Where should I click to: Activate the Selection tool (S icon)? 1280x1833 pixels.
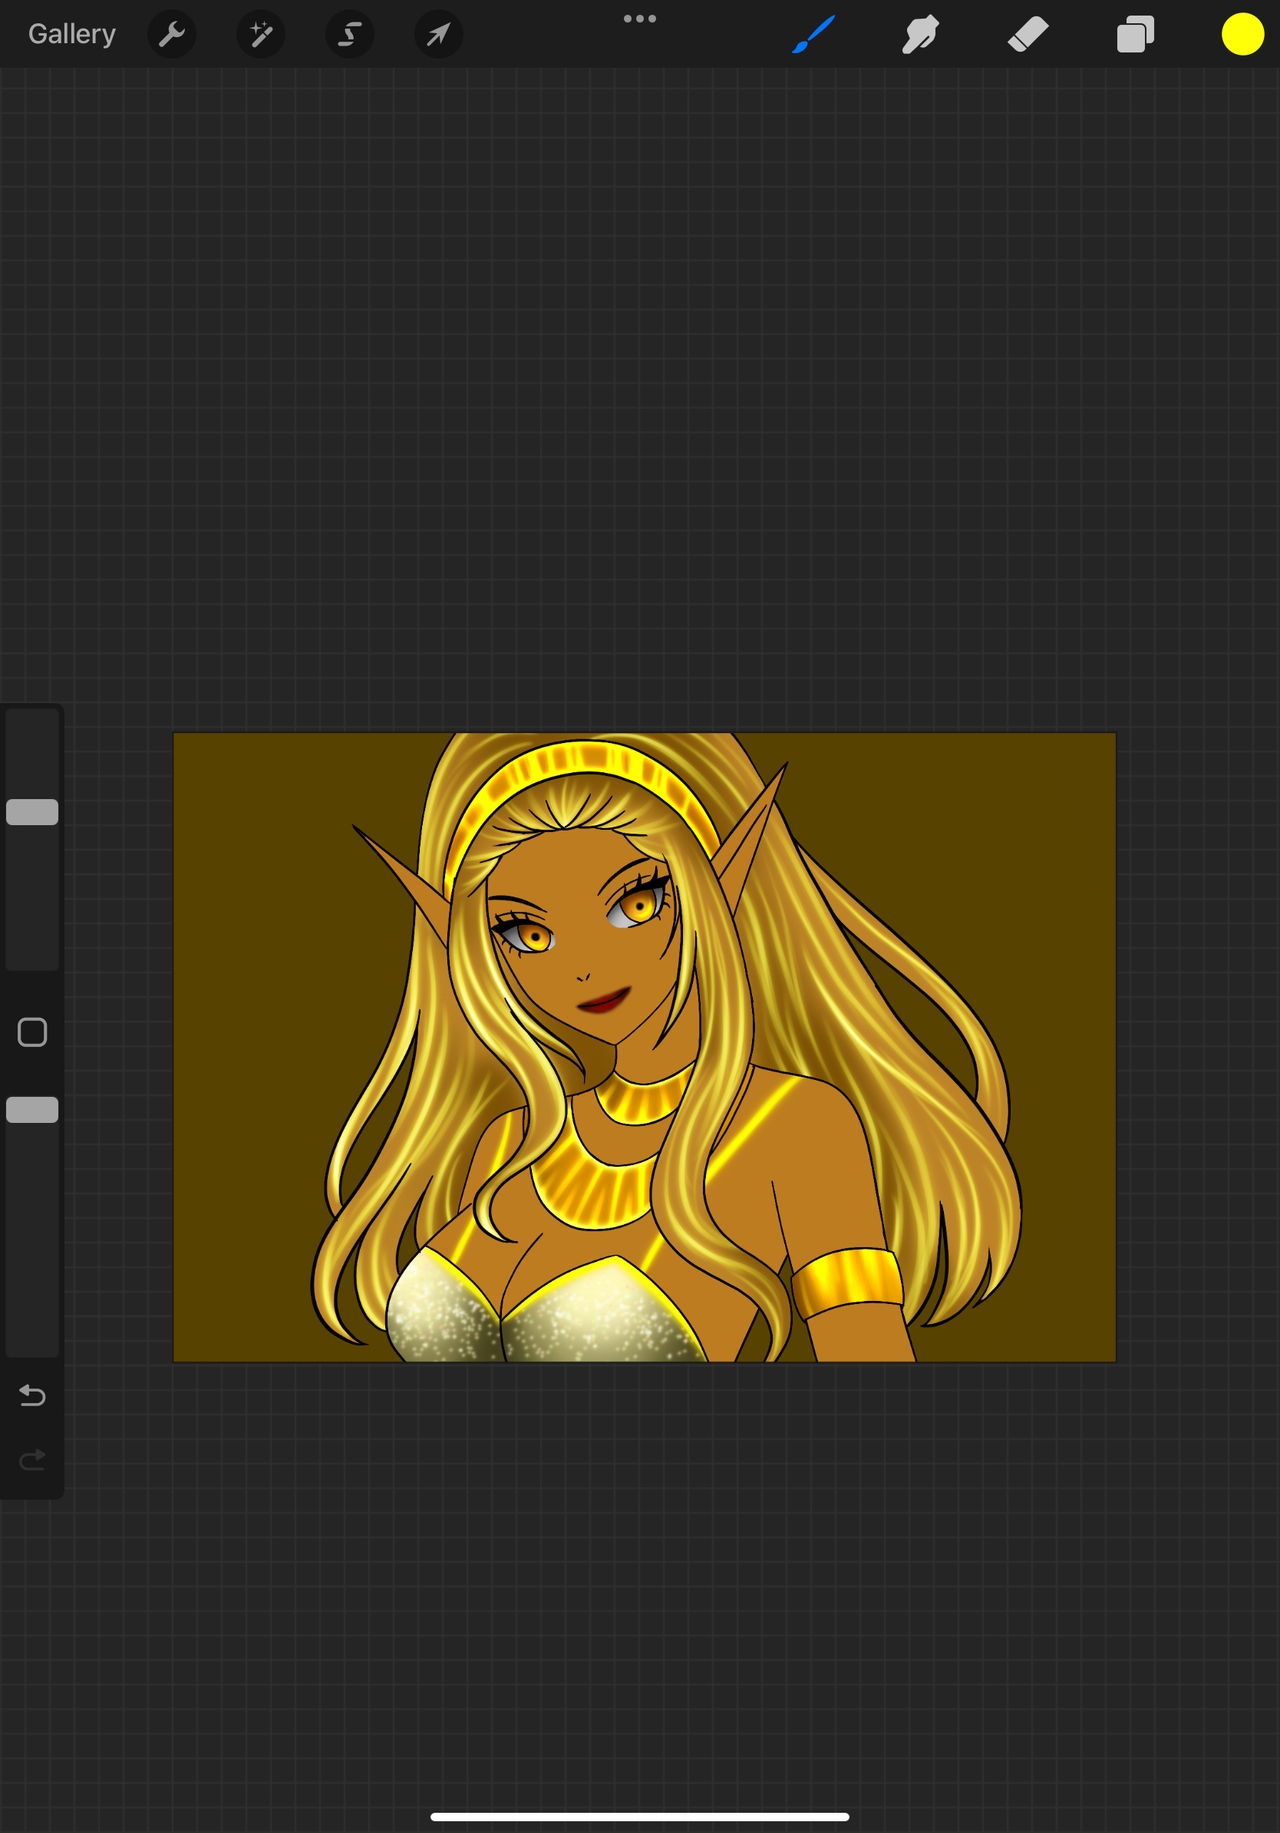350,35
